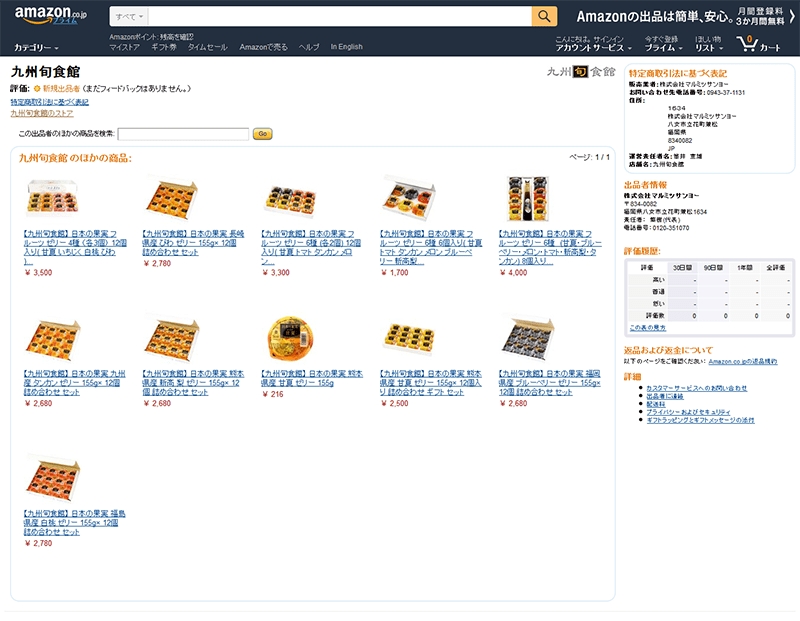This screenshot has height=621, width=800.
Task: Click the この表の見方 link below rating table
Action: 647,328
